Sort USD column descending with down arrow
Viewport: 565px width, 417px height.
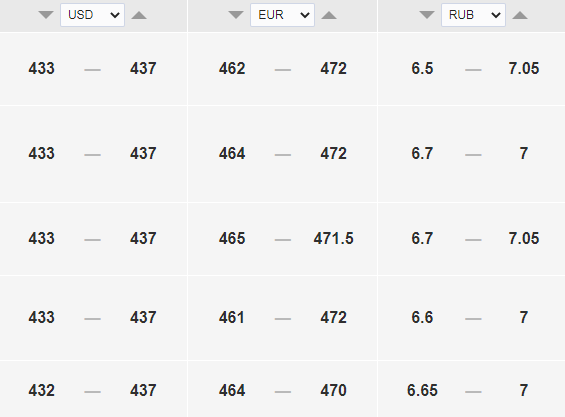(46, 15)
